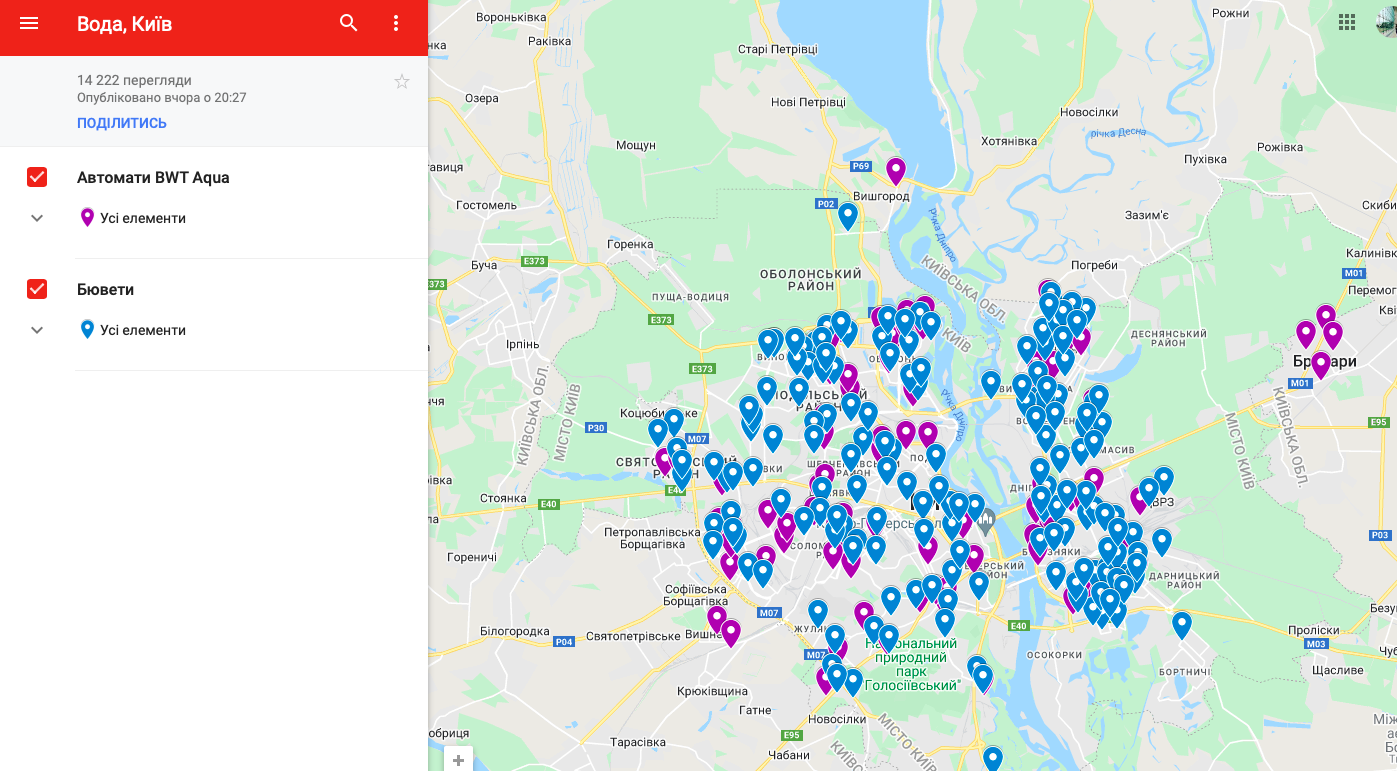Uncheck the Бювети layer checkbox
Screen dimensions: 1397x771
click(x=37, y=289)
